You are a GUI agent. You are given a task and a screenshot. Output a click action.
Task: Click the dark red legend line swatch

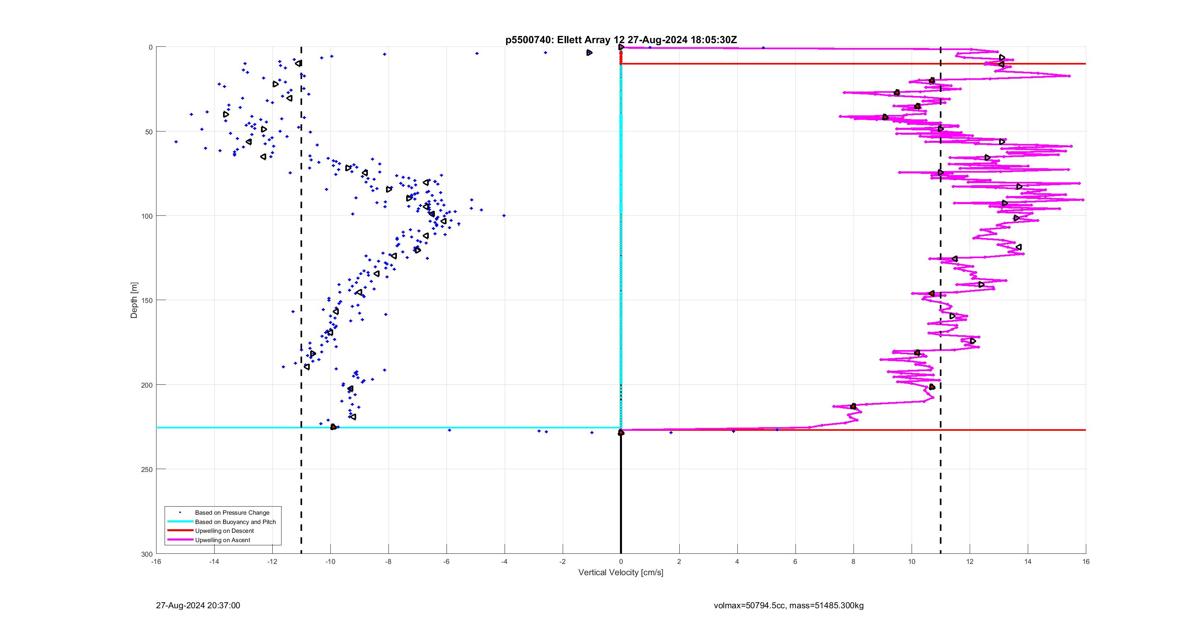pos(178,530)
